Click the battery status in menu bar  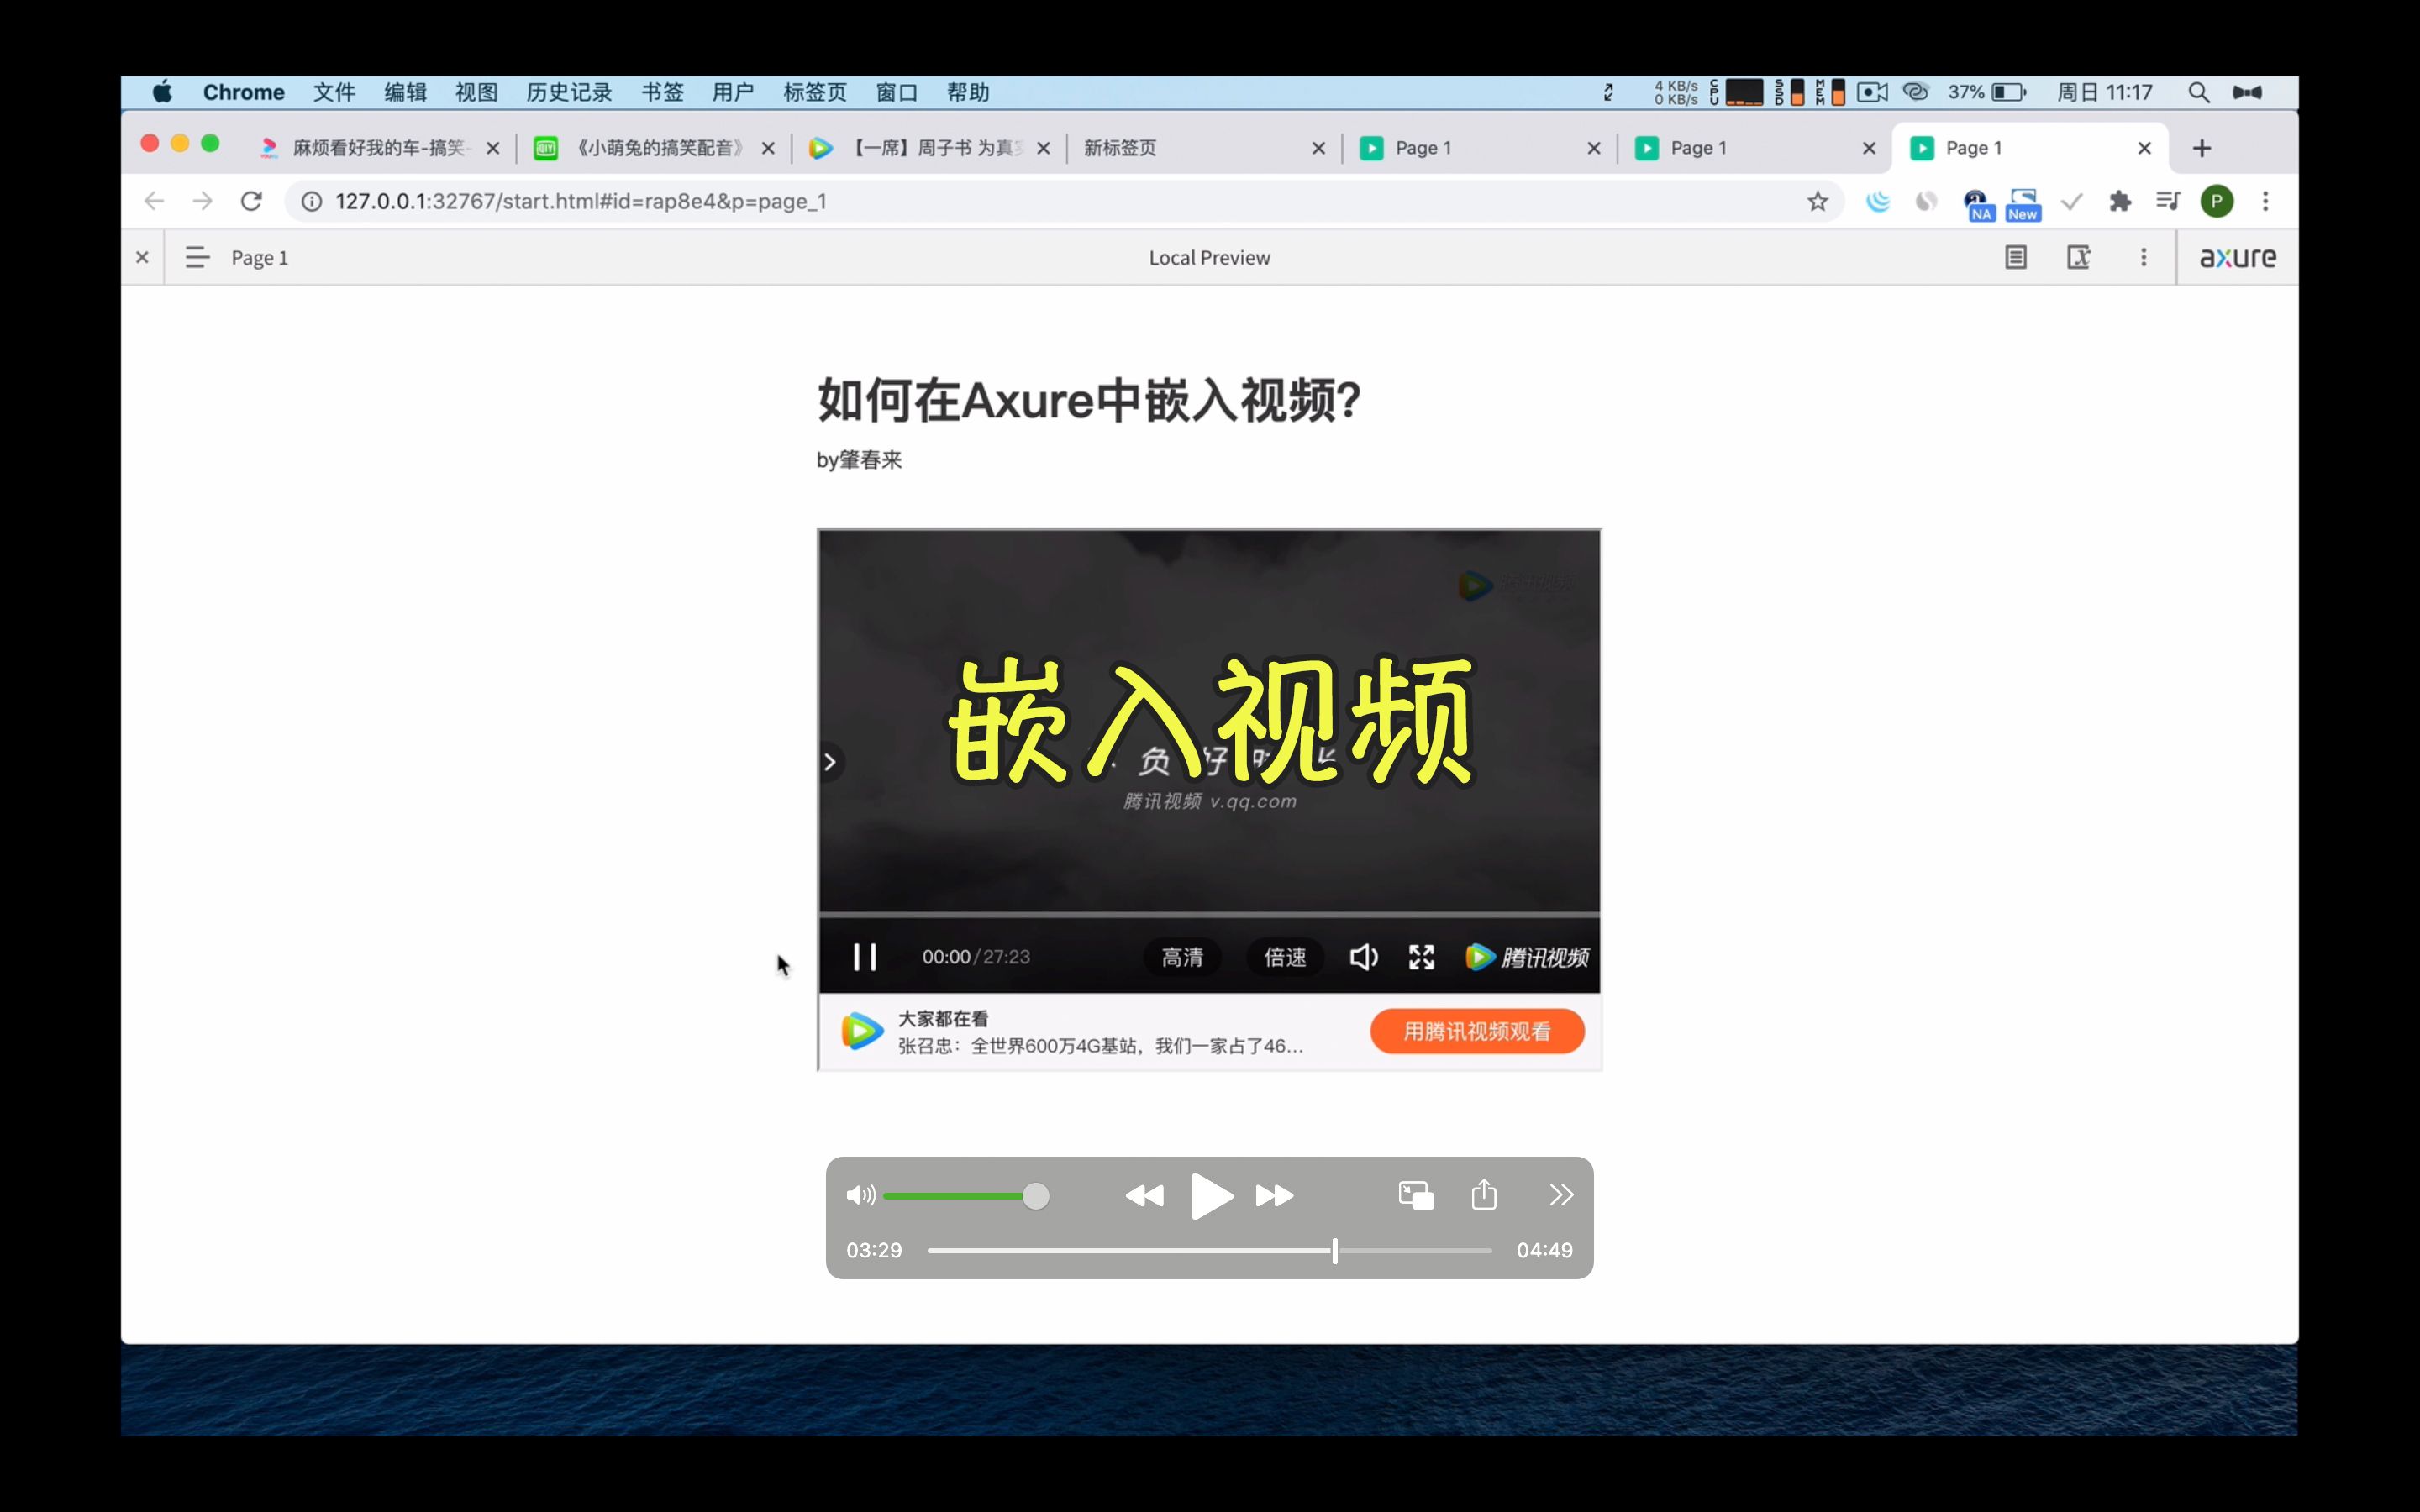pos(1987,92)
